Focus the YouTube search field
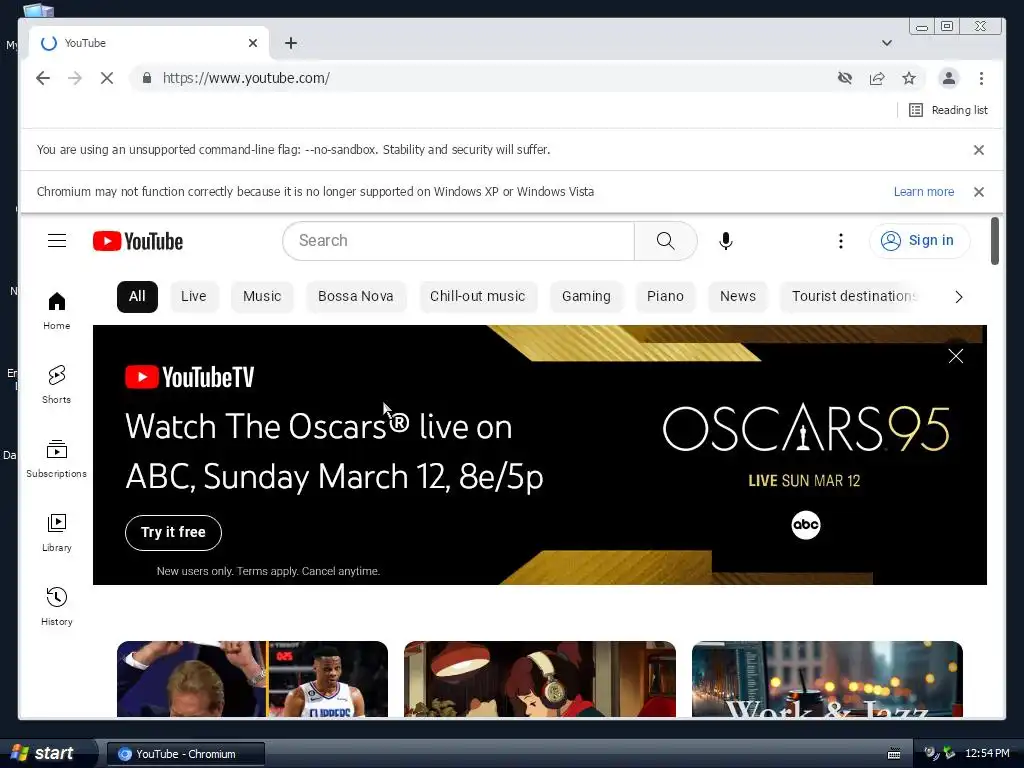 click(x=458, y=241)
